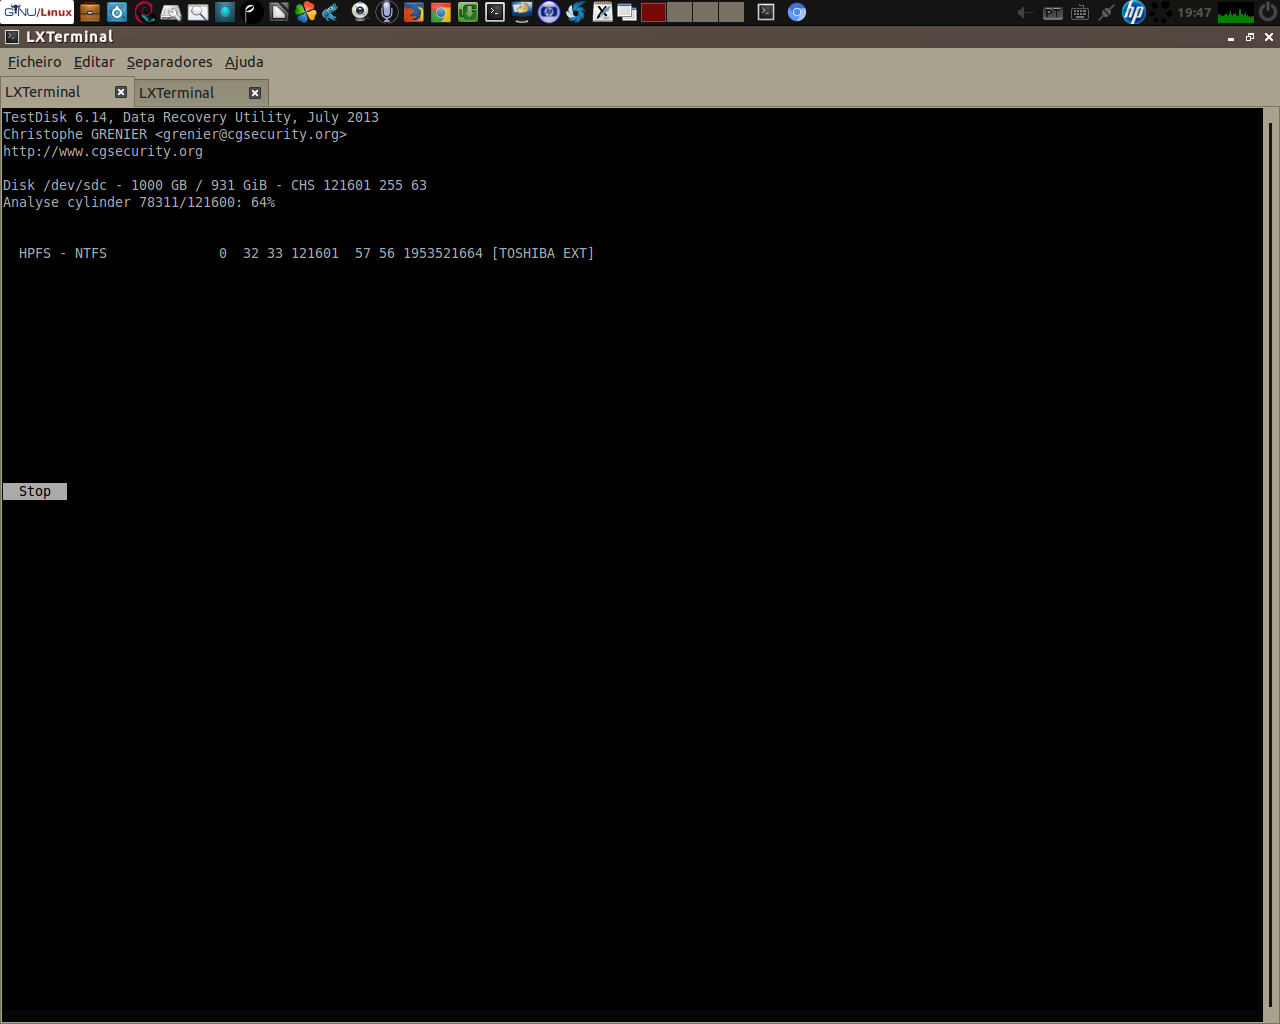The image size is (1280, 1024).
Task: Switch to the second LXTerminal tab
Action: coord(200,93)
